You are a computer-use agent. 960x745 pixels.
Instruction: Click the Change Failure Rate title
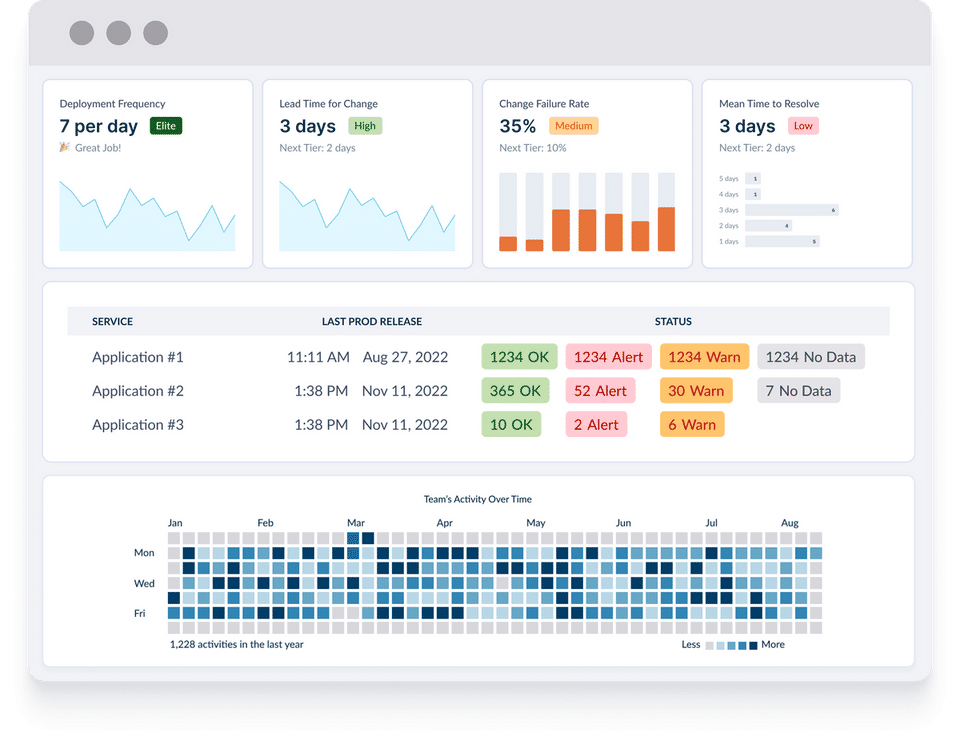coord(544,104)
